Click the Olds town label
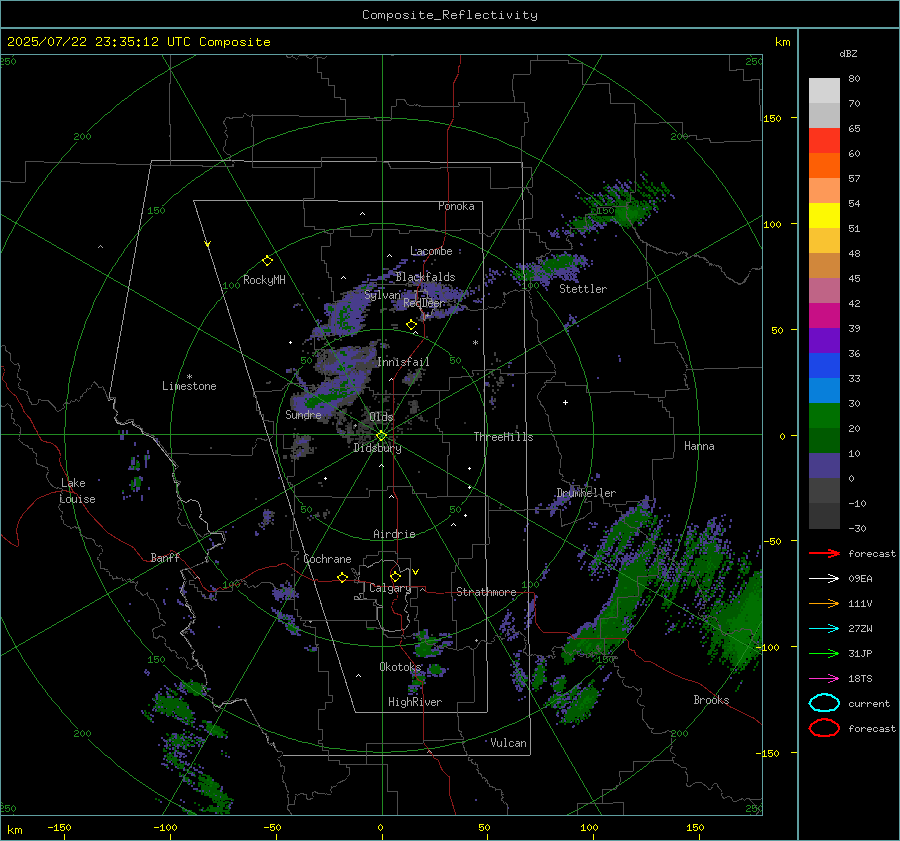This screenshot has width=900, height=841. (x=381, y=417)
